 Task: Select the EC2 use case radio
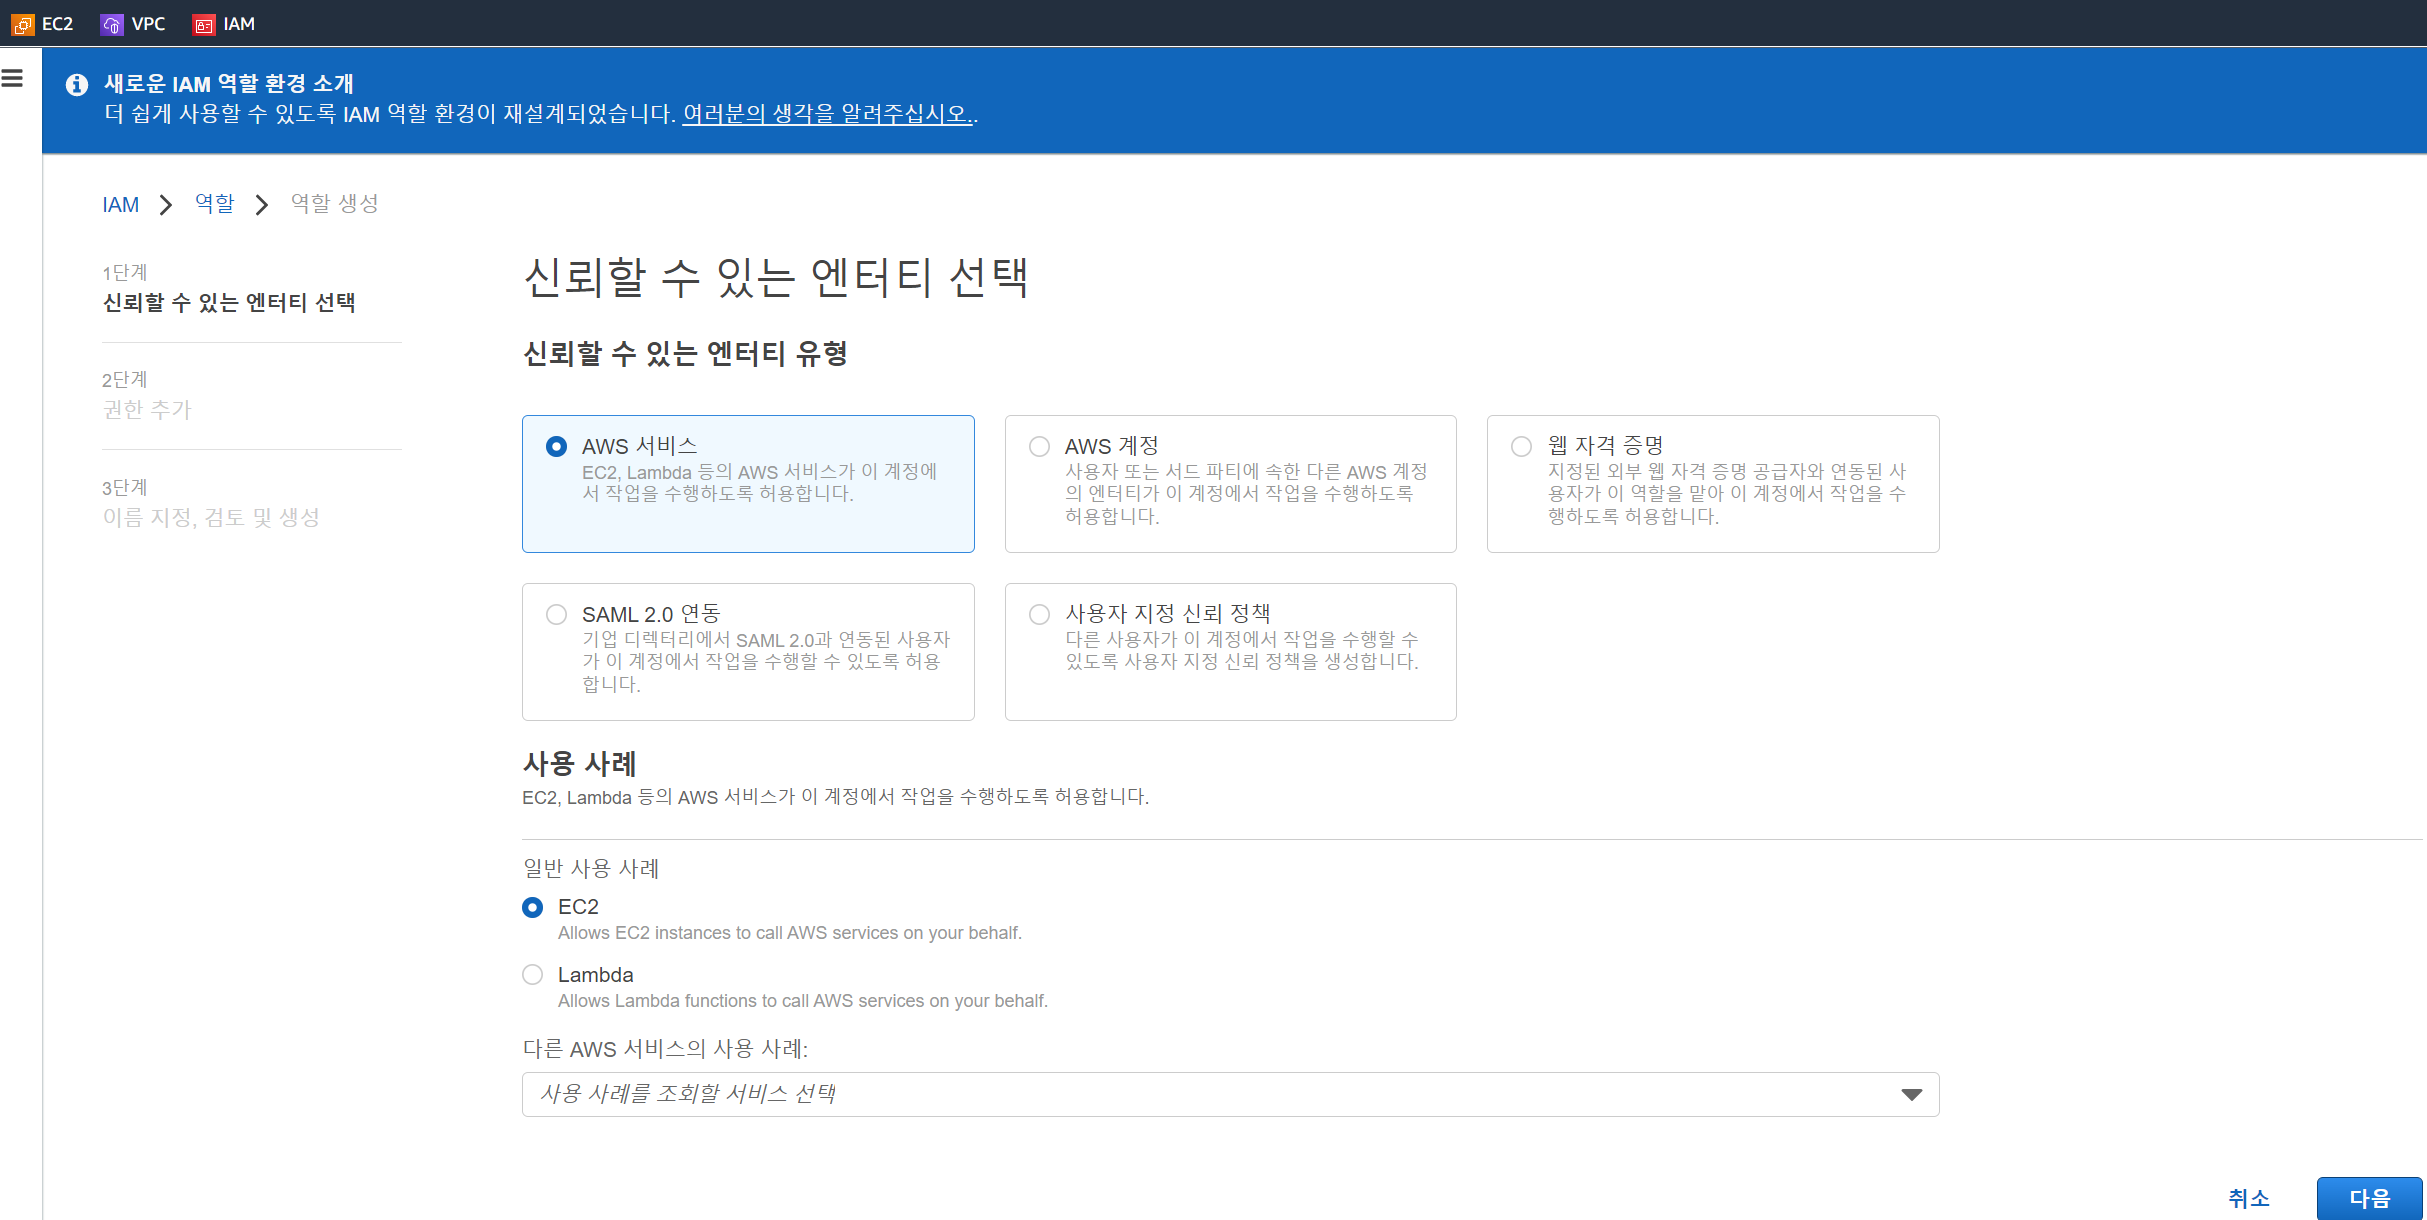[x=533, y=907]
